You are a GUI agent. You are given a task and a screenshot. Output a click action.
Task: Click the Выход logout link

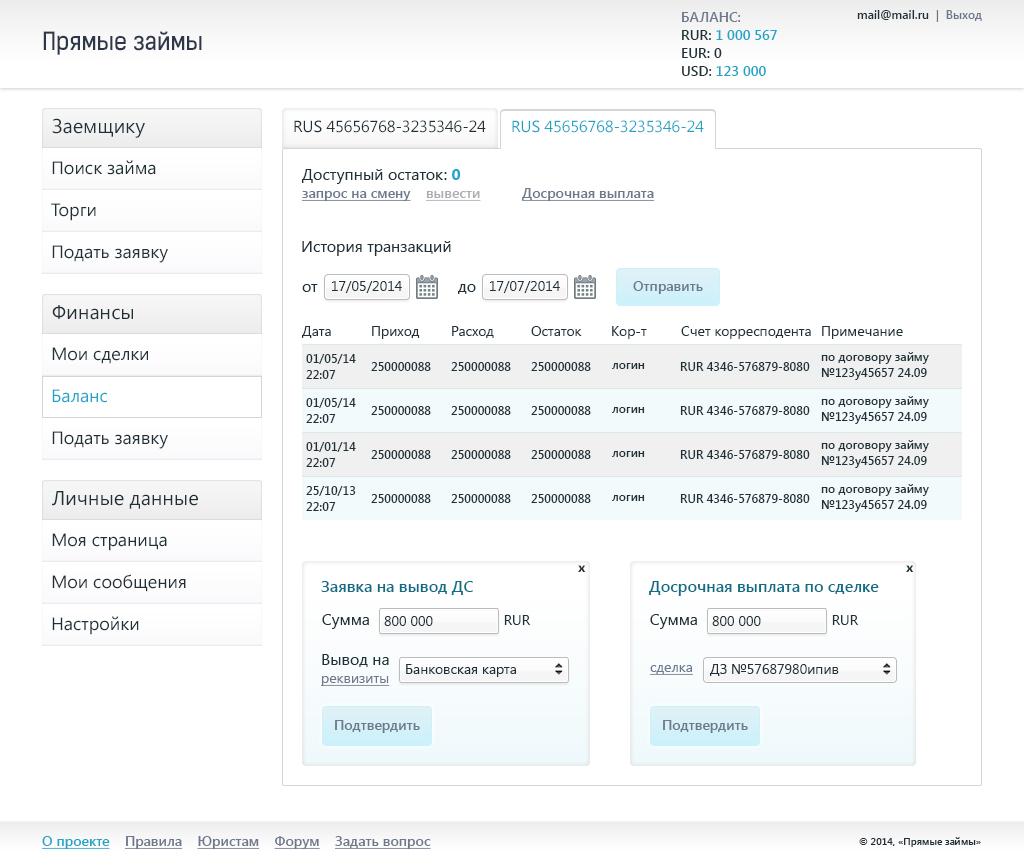(963, 15)
